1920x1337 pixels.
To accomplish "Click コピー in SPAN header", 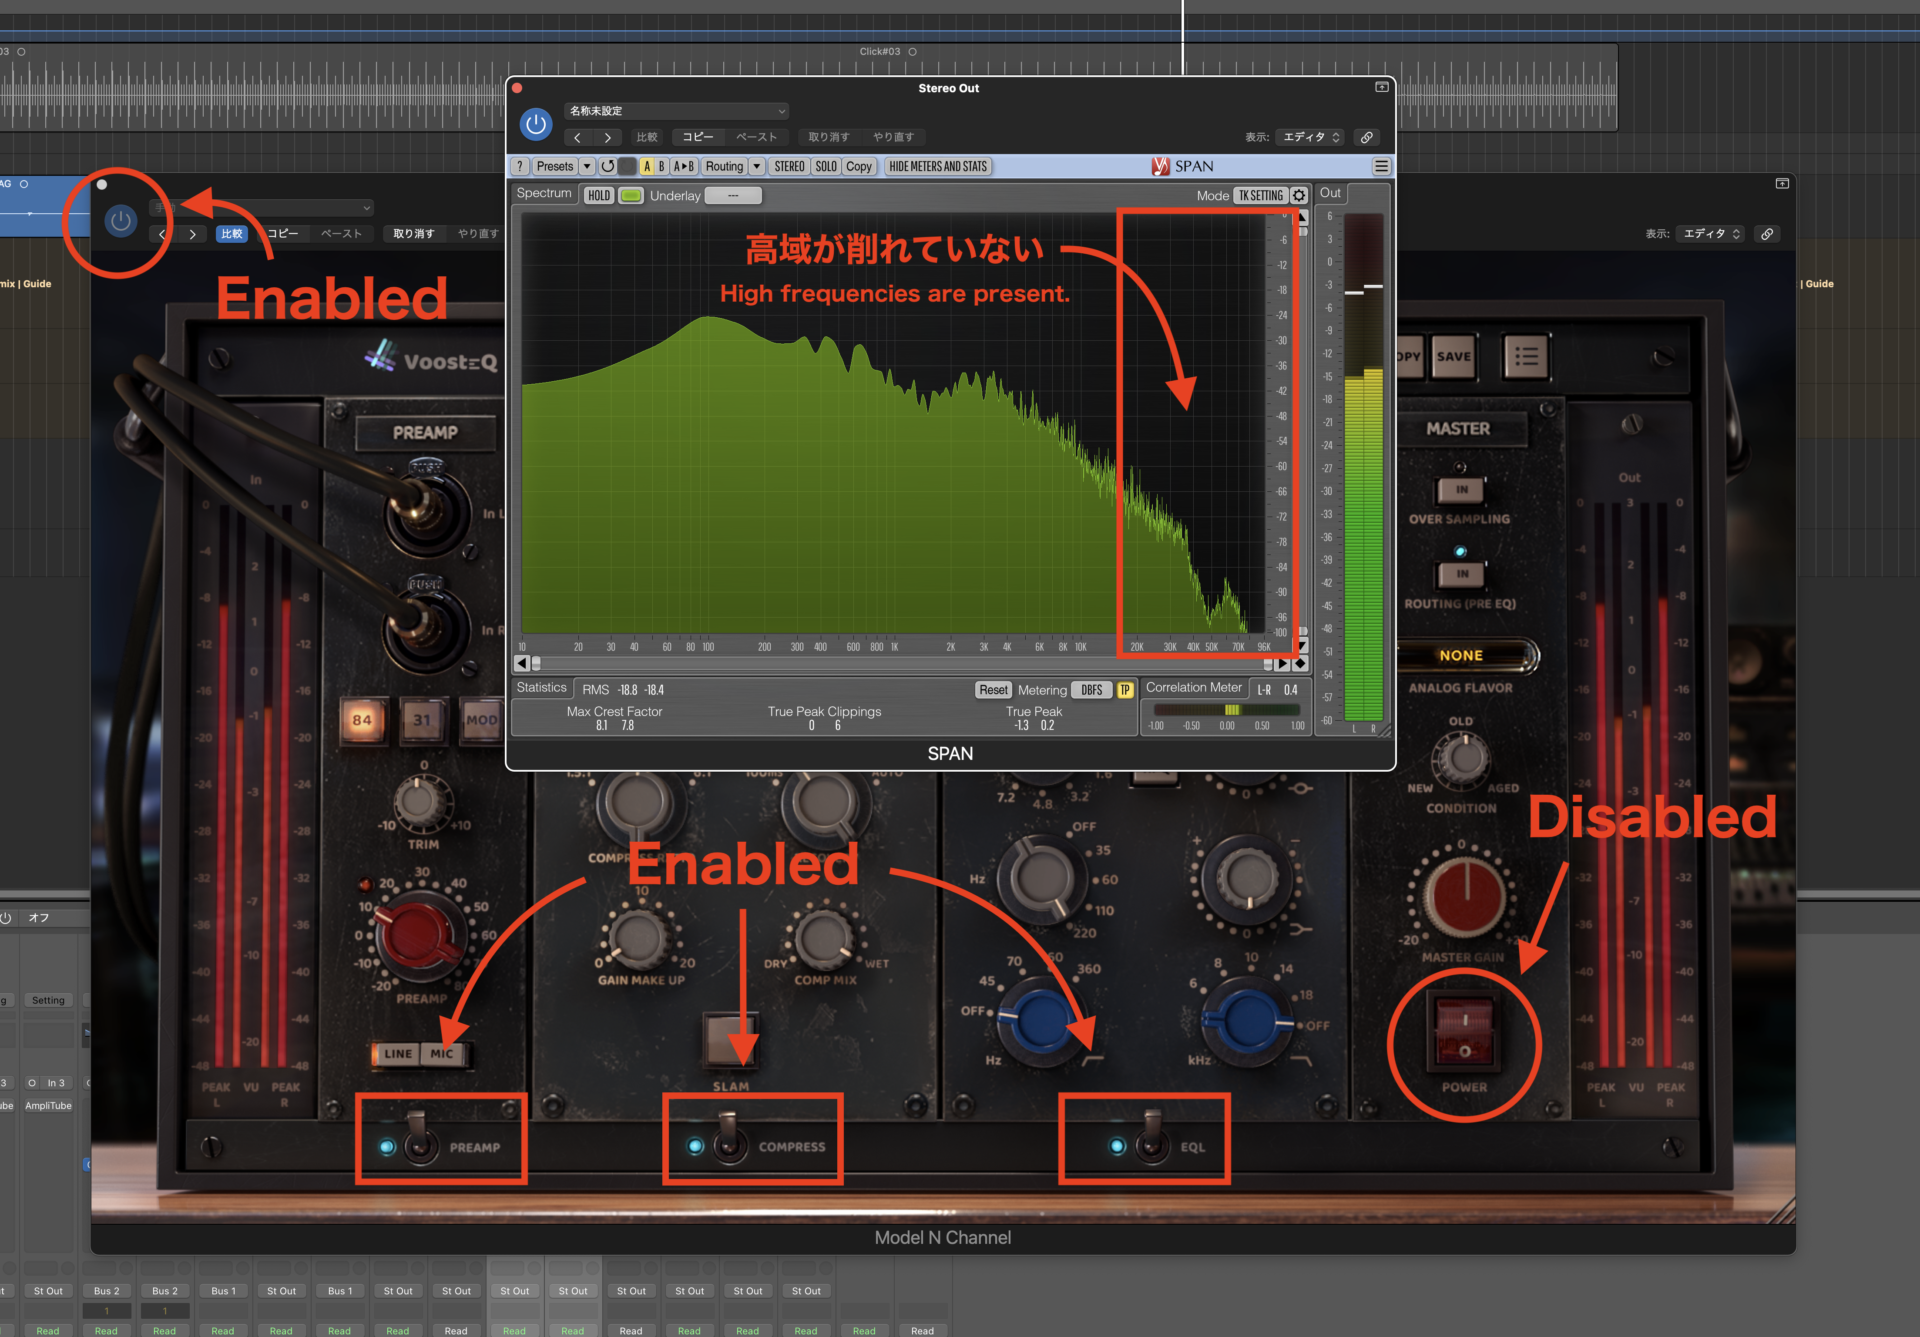I will [x=698, y=138].
